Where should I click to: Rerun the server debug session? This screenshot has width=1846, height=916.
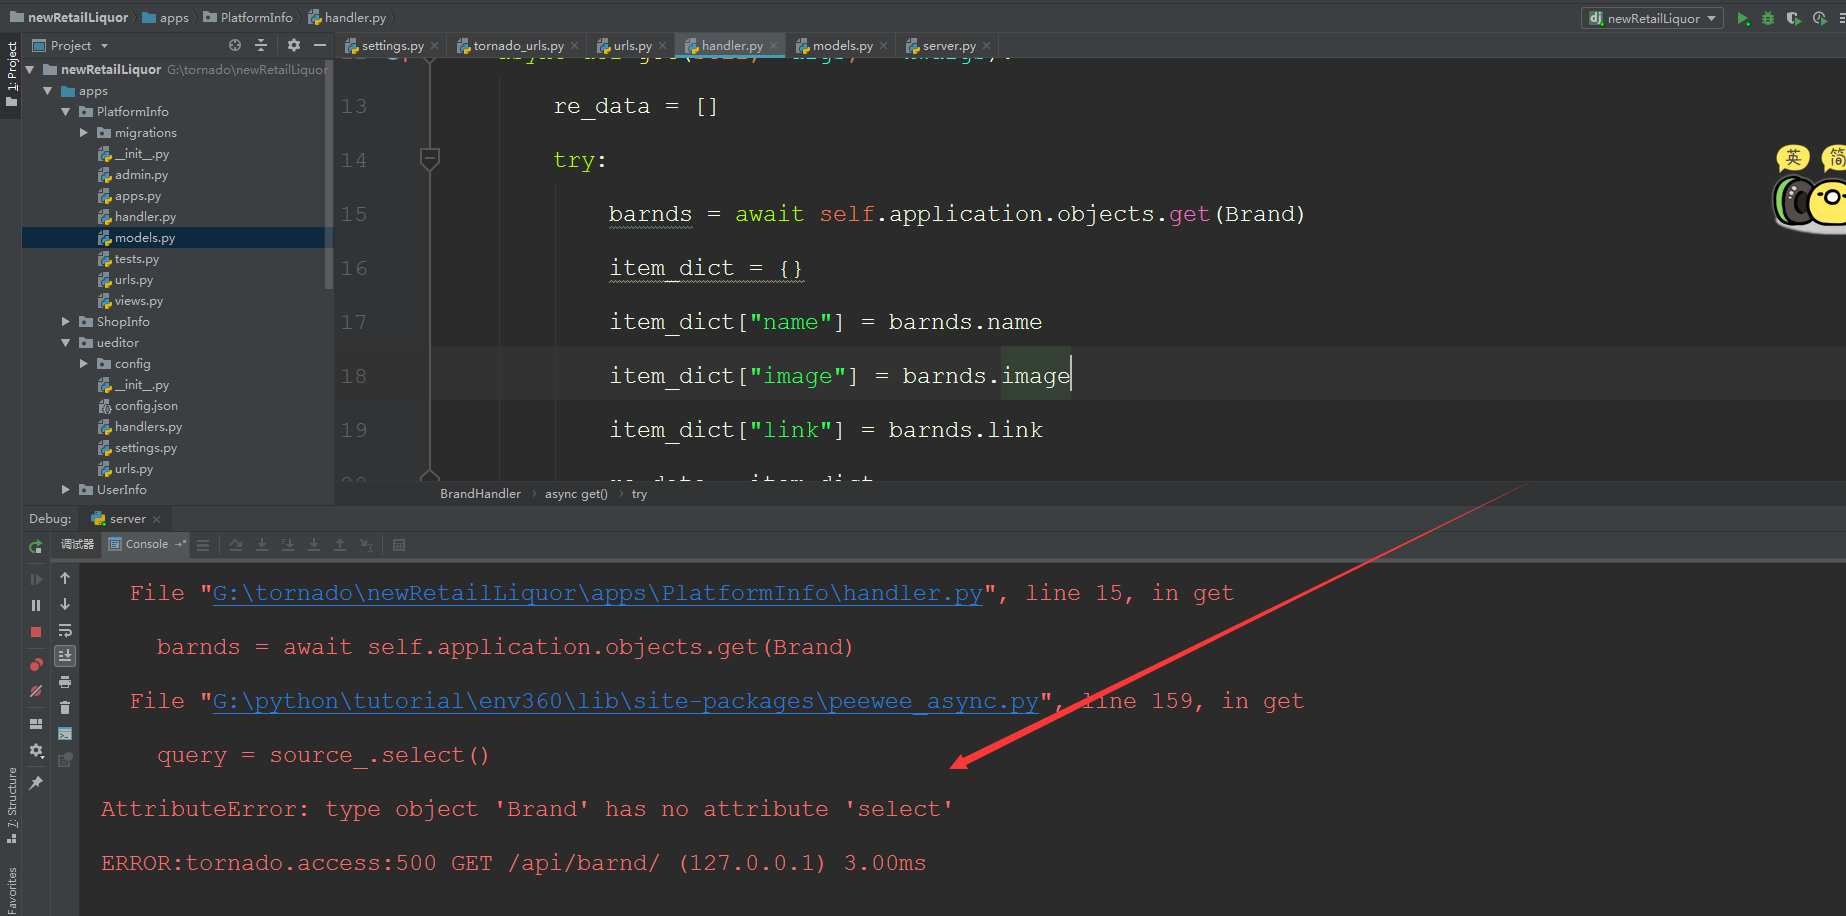(x=36, y=546)
